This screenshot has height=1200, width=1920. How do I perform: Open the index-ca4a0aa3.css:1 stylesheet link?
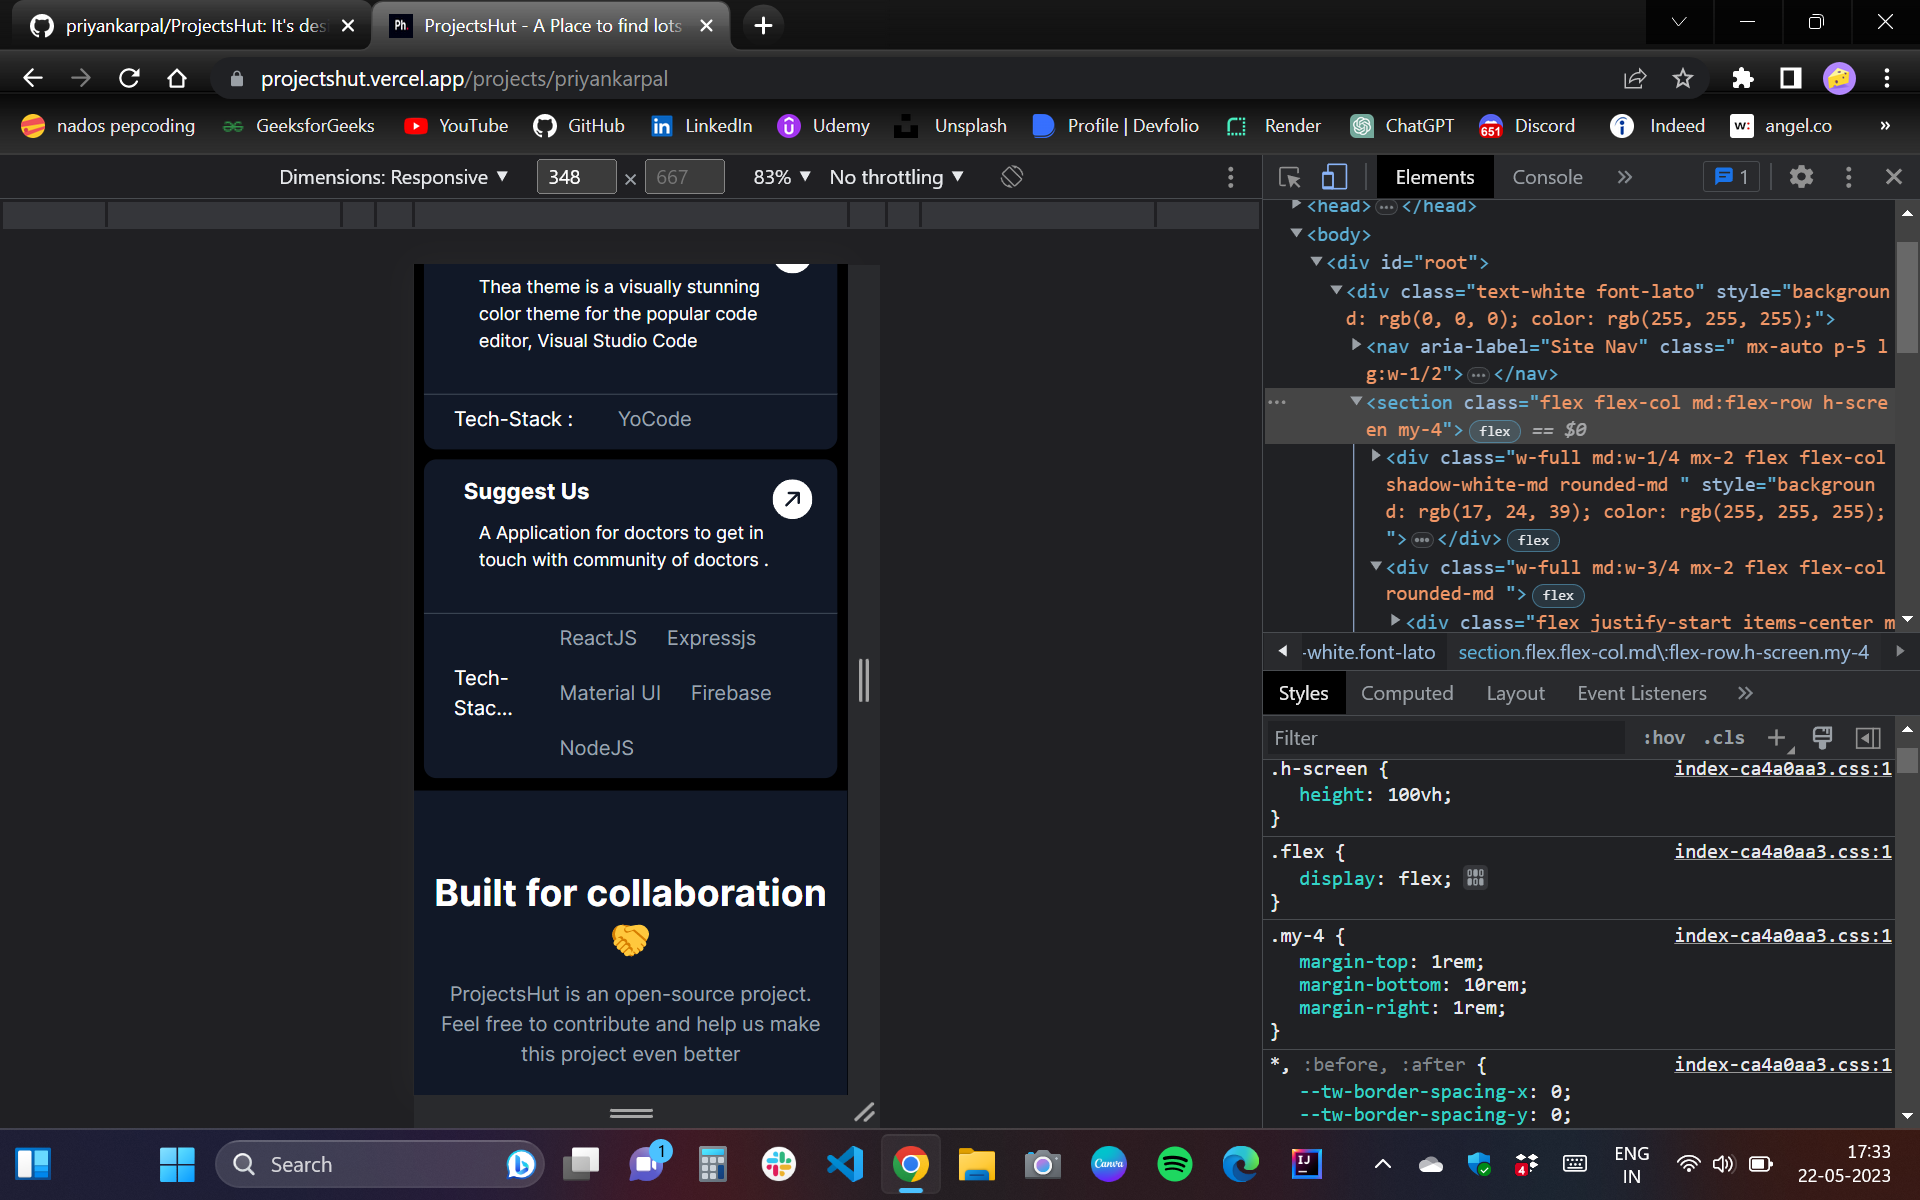click(1782, 768)
